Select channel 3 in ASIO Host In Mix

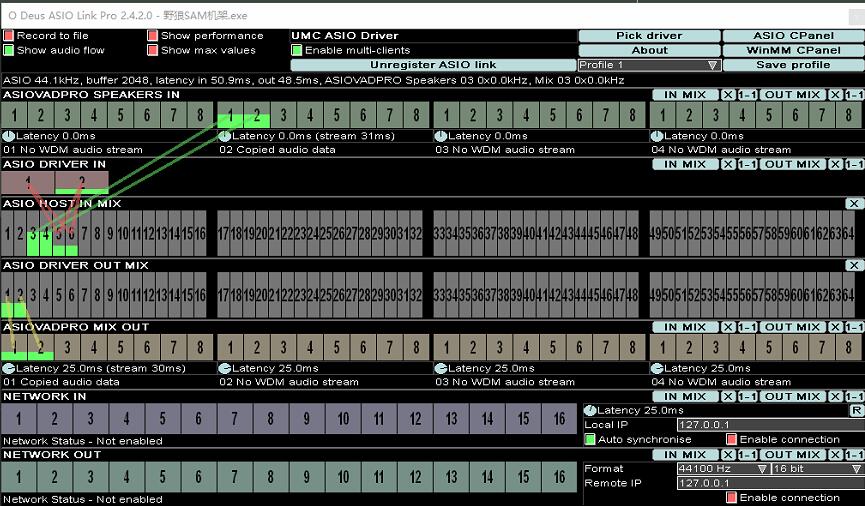pos(33,234)
